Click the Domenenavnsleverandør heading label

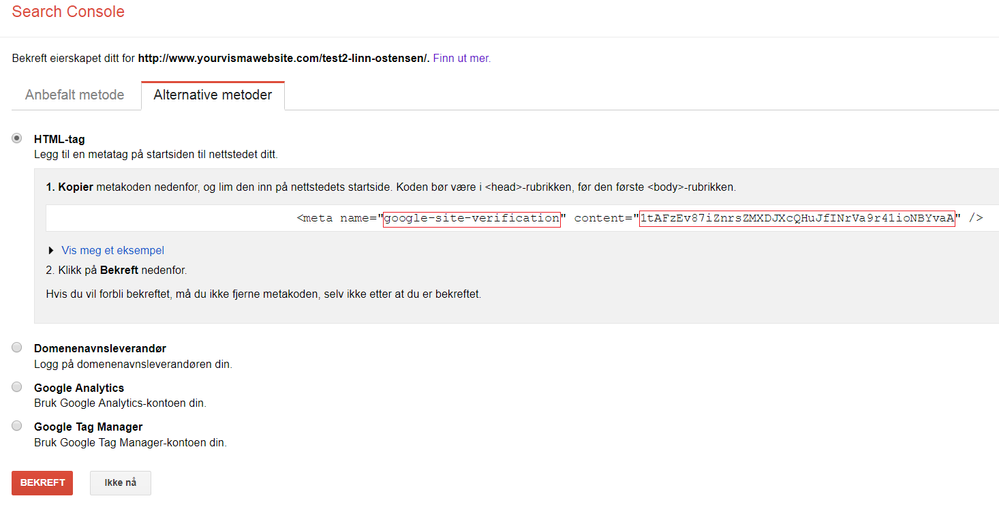[x=100, y=348]
